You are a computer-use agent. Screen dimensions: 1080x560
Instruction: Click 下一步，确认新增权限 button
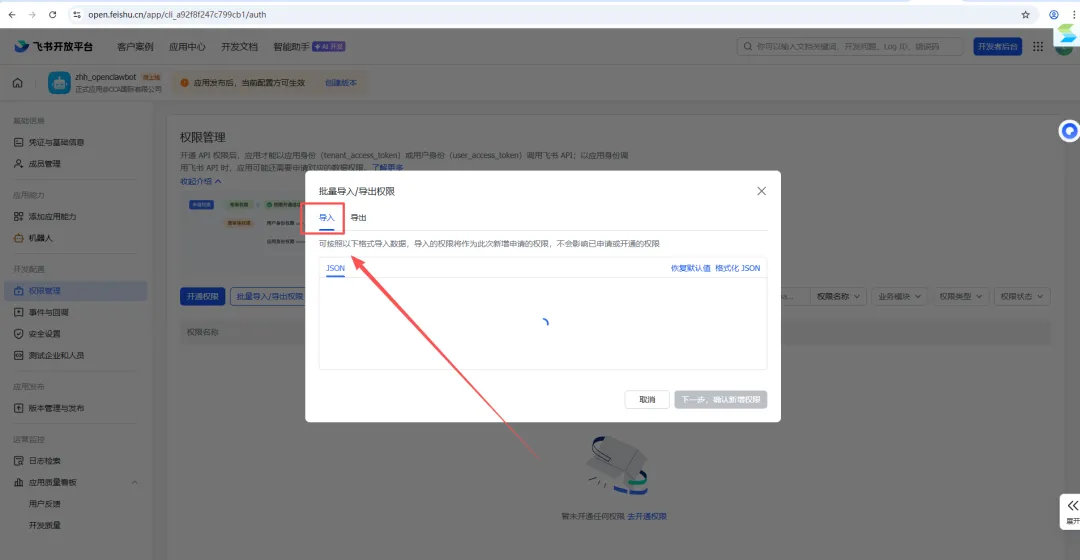(720, 400)
